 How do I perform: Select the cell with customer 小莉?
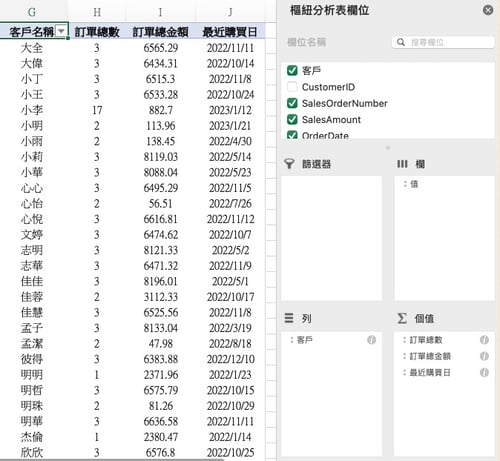(x=32, y=157)
